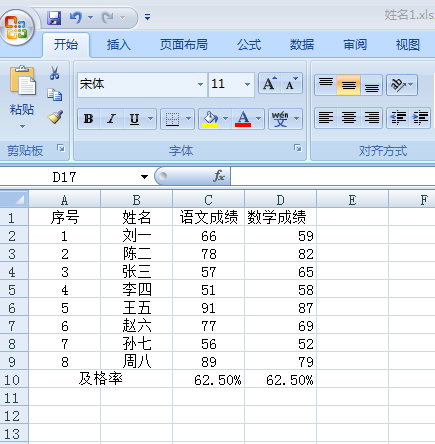Align text to top of cell
Image resolution: width=435 pixels, height=444 pixels.
pos(326,85)
